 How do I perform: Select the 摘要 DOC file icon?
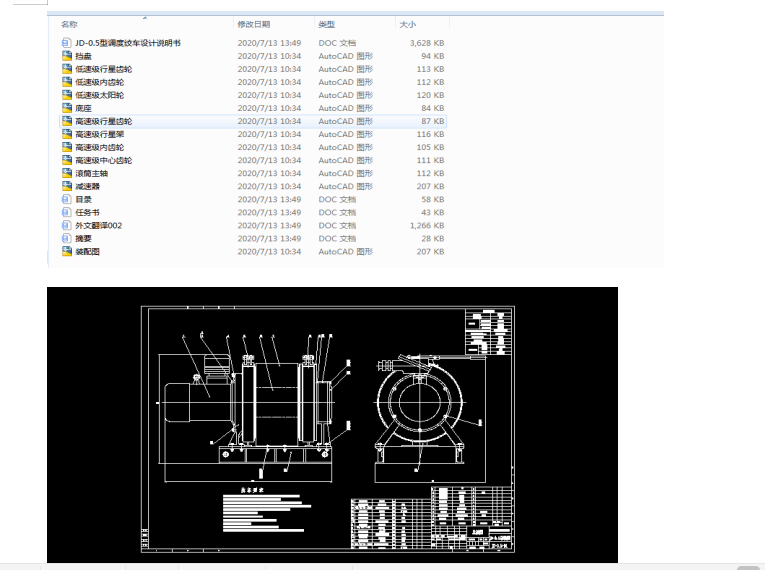click(x=67, y=238)
